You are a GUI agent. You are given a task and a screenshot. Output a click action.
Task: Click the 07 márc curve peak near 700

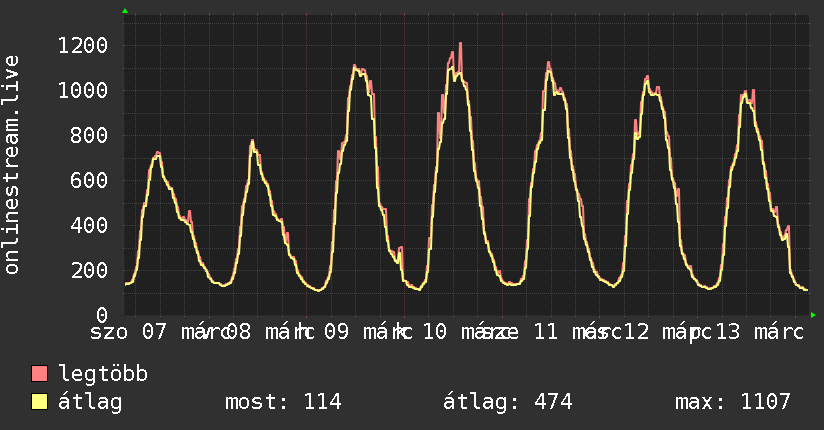point(158,153)
